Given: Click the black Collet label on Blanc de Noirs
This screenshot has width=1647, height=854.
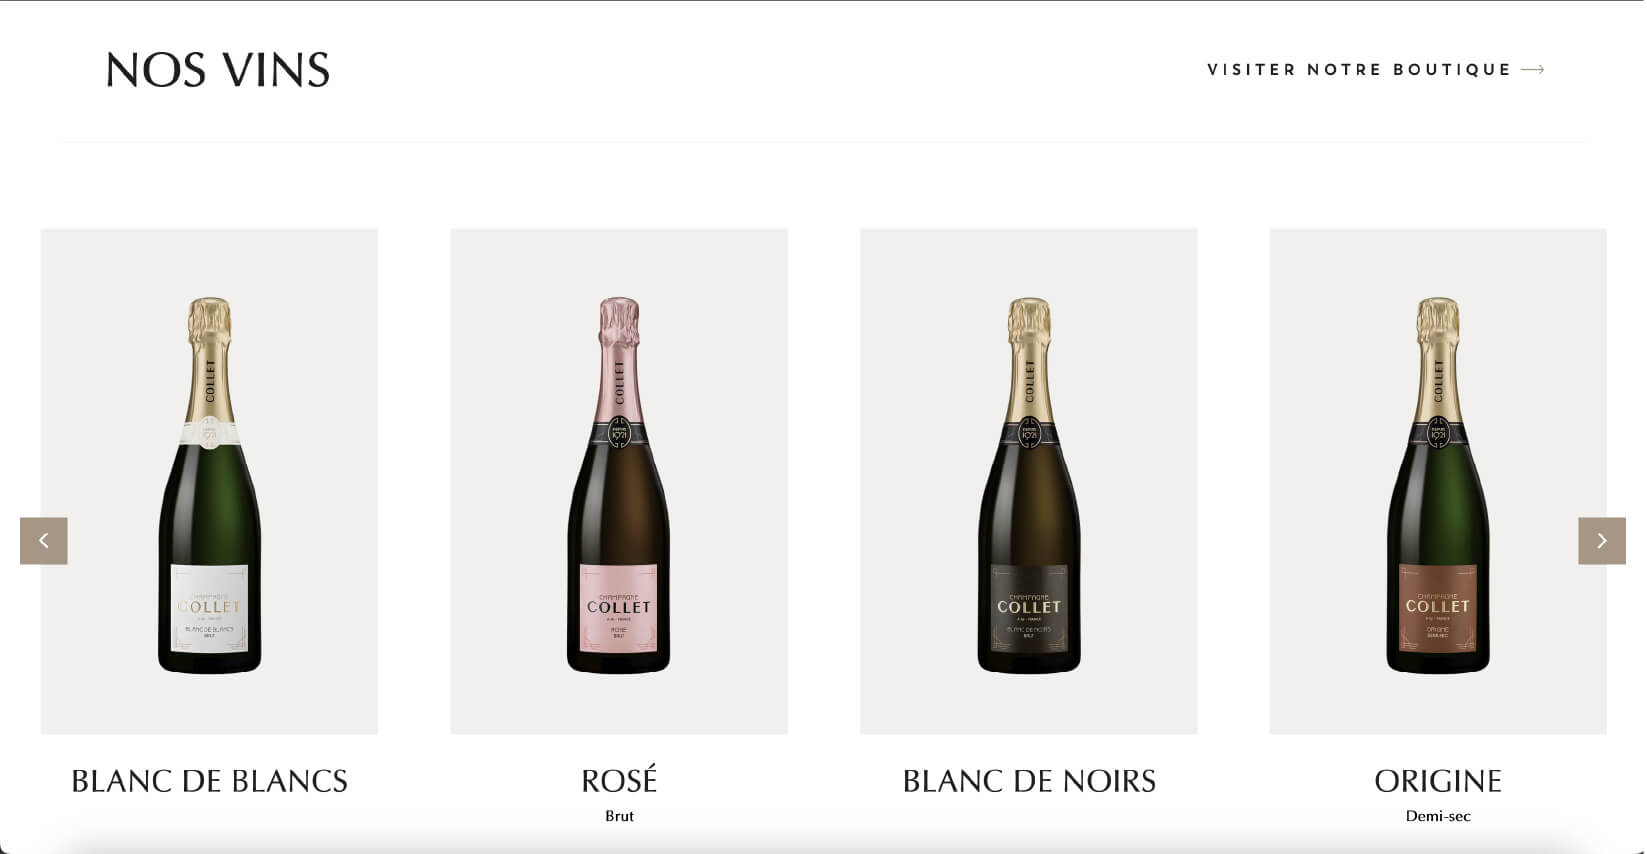Looking at the screenshot, I should pyautogui.click(x=1029, y=608).
